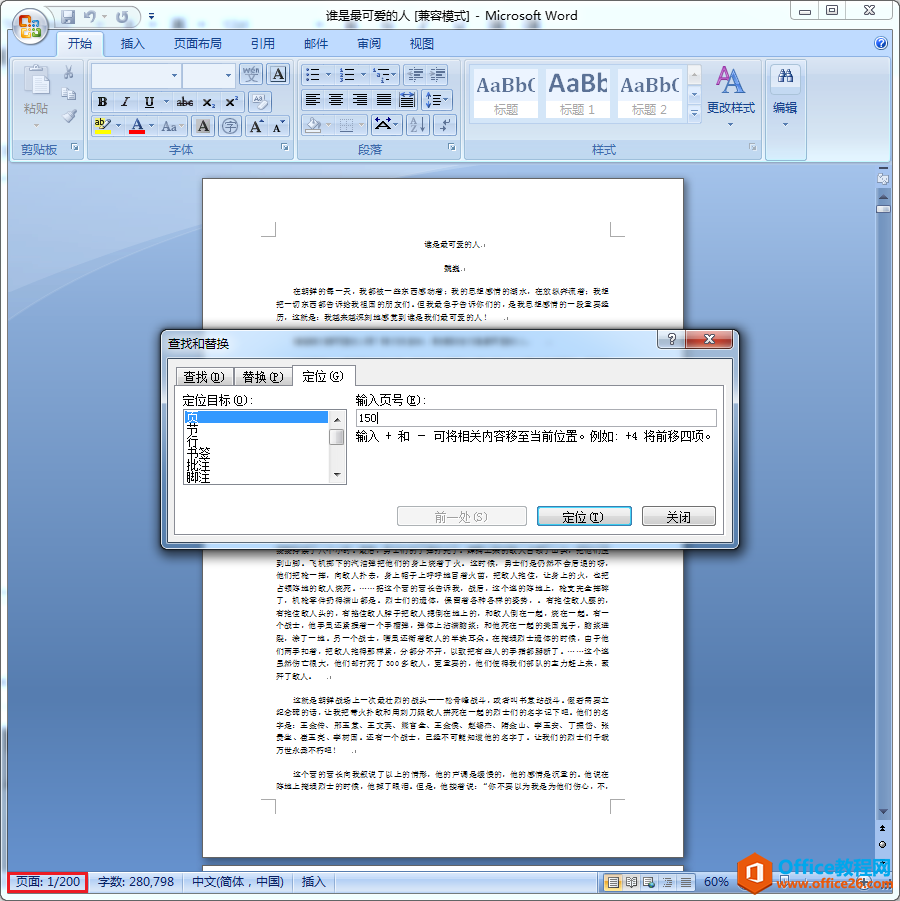Apply text highlight color
The height and width of the screenshot is (901, 900).
point(102,126)
